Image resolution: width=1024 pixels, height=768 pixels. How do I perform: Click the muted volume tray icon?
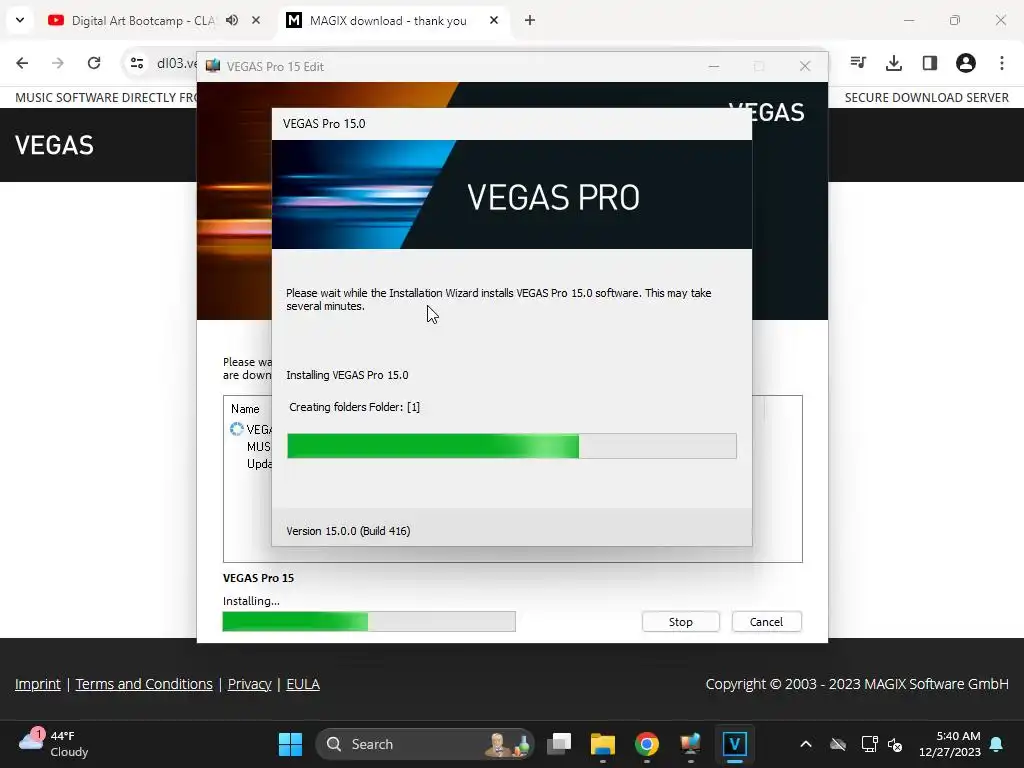click(895, 744)
